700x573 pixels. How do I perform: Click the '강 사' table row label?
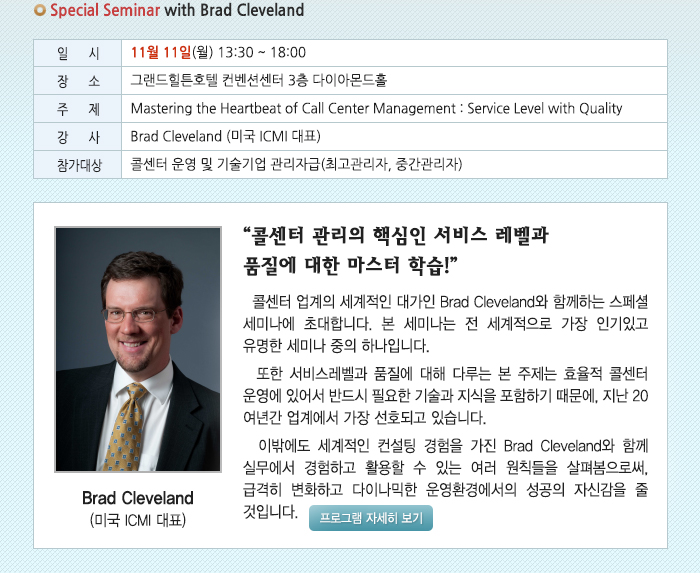[78, 137]
